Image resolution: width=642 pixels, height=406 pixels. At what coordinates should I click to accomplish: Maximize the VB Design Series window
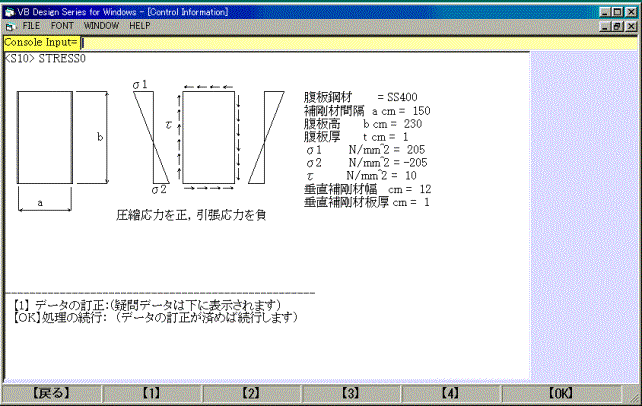[617, 12]
